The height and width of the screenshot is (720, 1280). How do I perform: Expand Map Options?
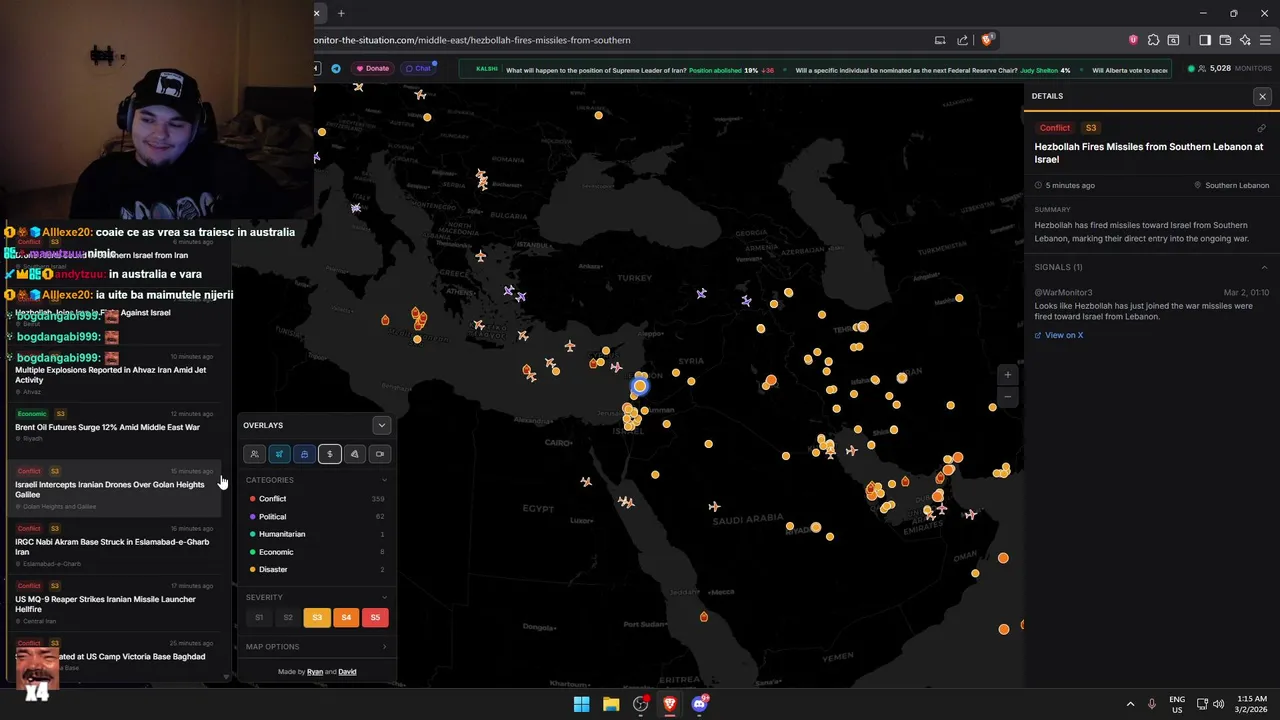(316, 647)
